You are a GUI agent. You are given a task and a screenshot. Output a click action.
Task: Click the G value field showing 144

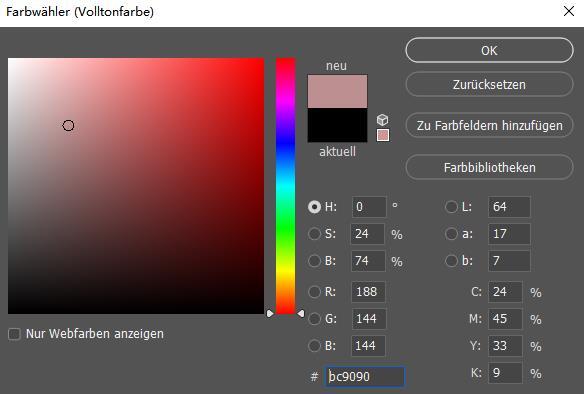tap(369, 319)
